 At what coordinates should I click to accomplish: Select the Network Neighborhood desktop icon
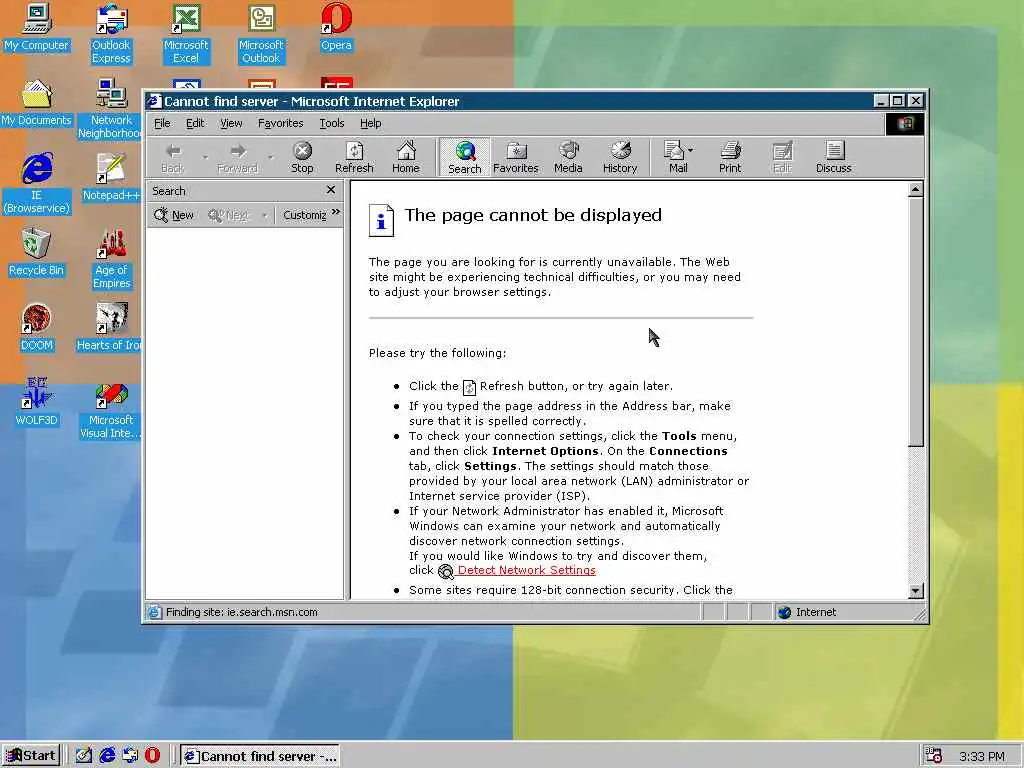coord(110,109)
